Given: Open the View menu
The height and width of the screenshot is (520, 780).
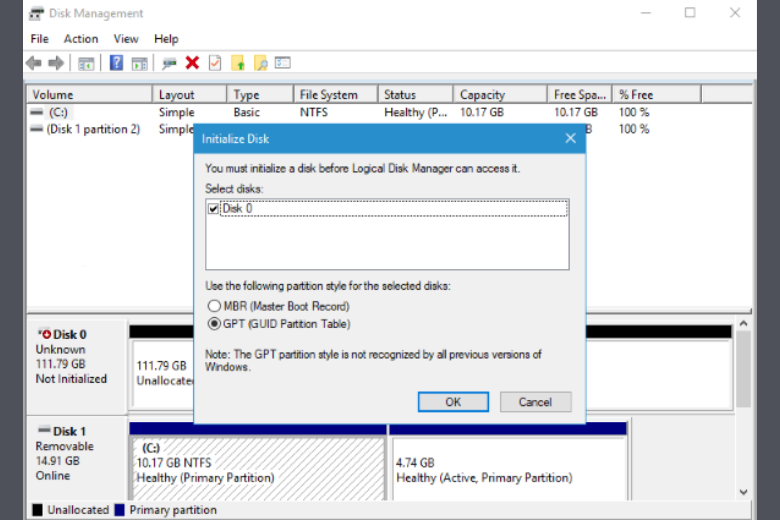Looking at the screenshot, I should coord(126,39).
